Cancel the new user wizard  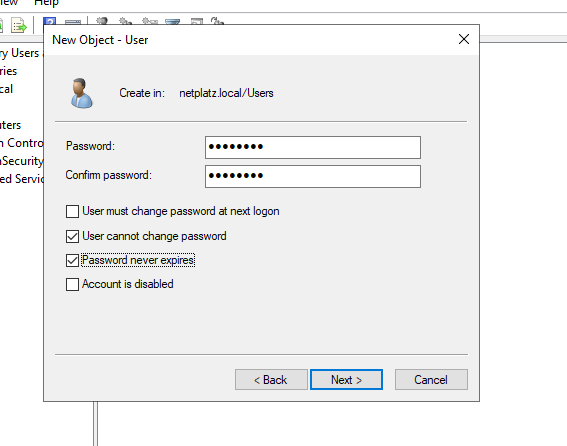431,379
